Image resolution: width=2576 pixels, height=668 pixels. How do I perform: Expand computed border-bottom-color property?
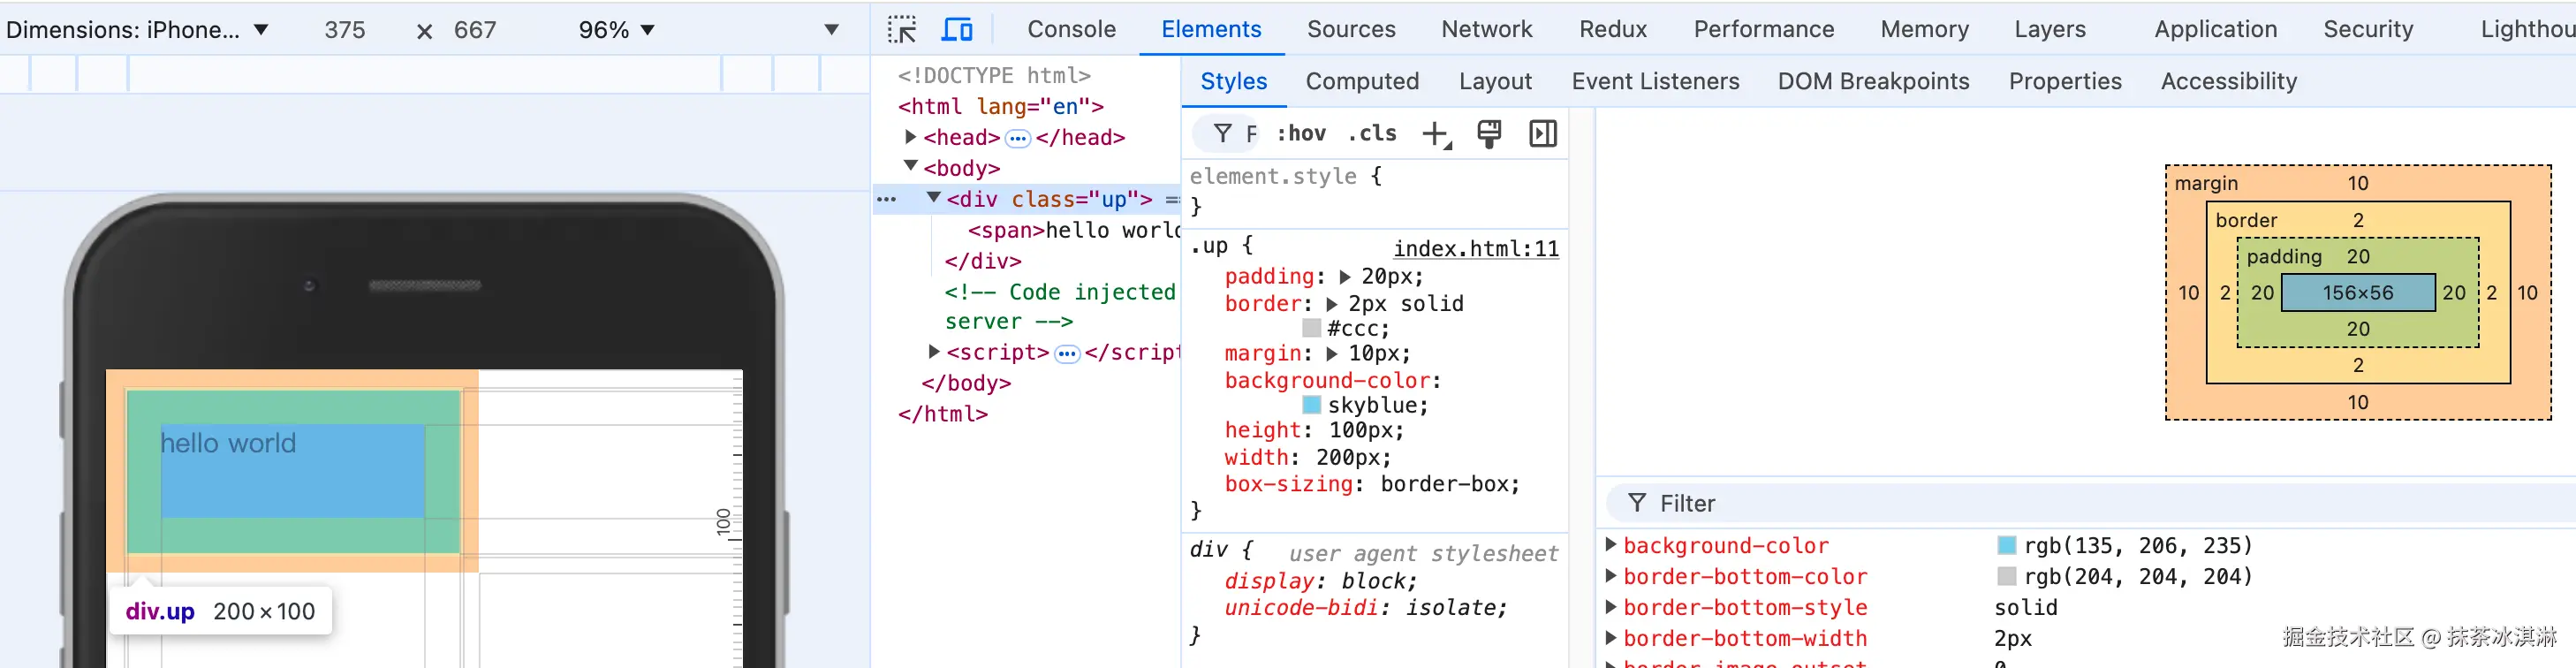pos(1610,575)
